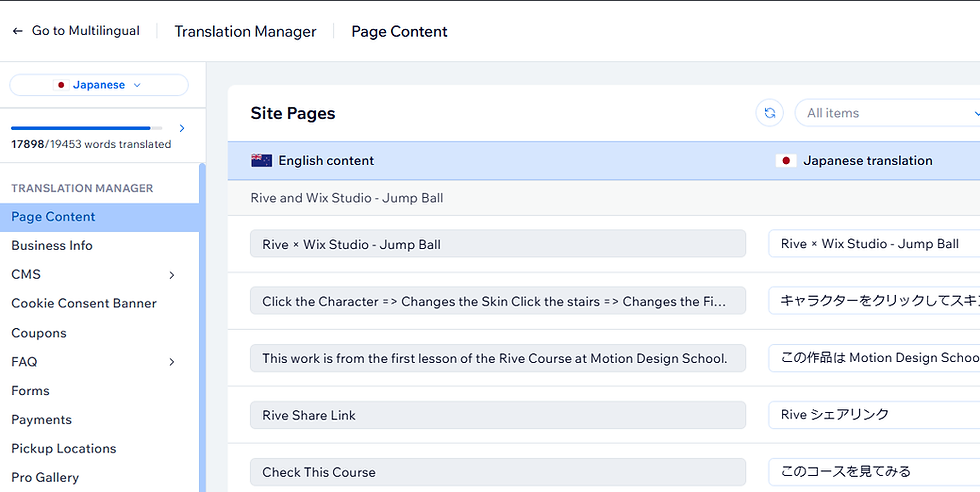
Task: Click the Japan flag in the language selector
Action: coord(61,85)
